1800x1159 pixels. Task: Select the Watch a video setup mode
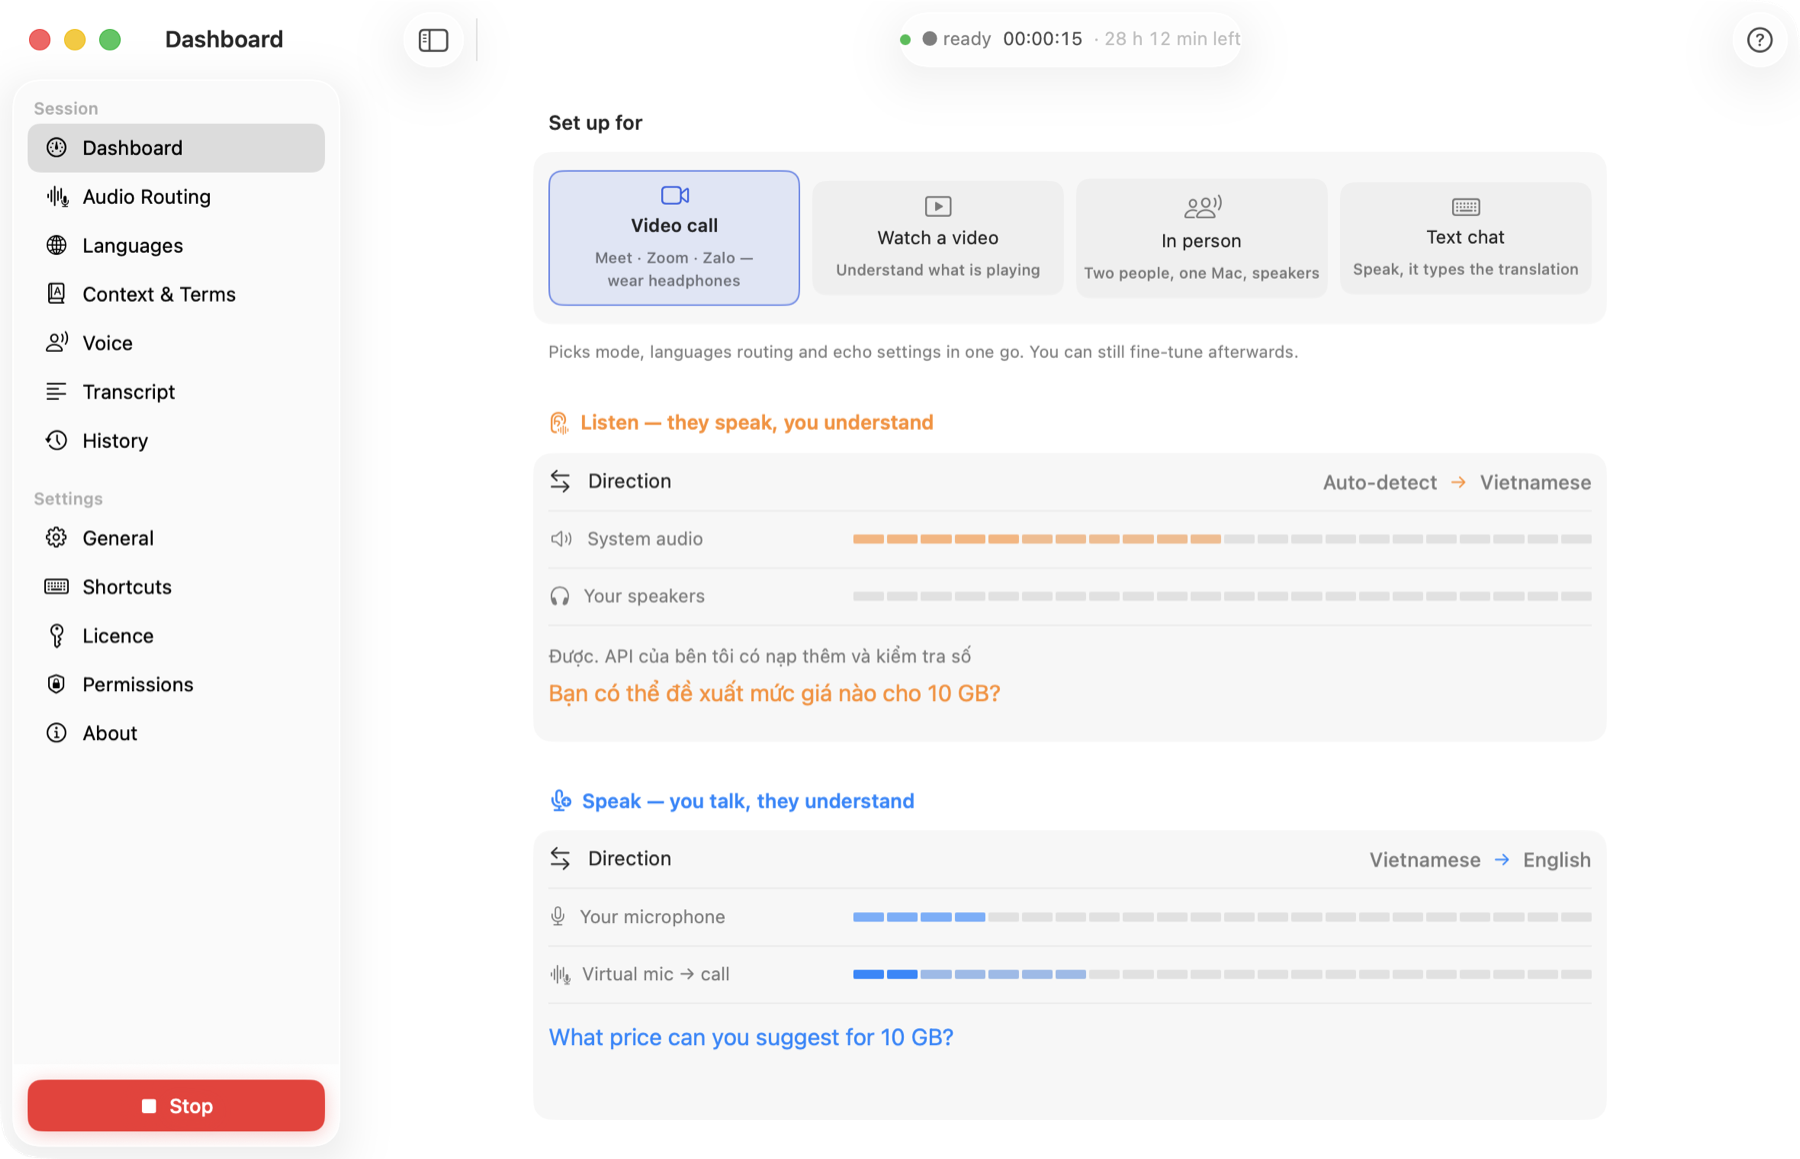[938, 238]
